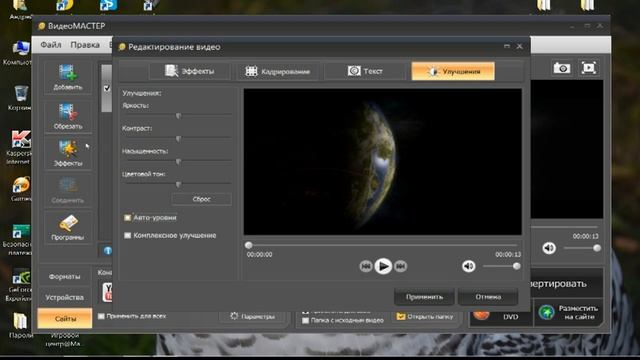Open the Пароли folder on desktop
Screen dimensions: 640x360
[20, 326]
